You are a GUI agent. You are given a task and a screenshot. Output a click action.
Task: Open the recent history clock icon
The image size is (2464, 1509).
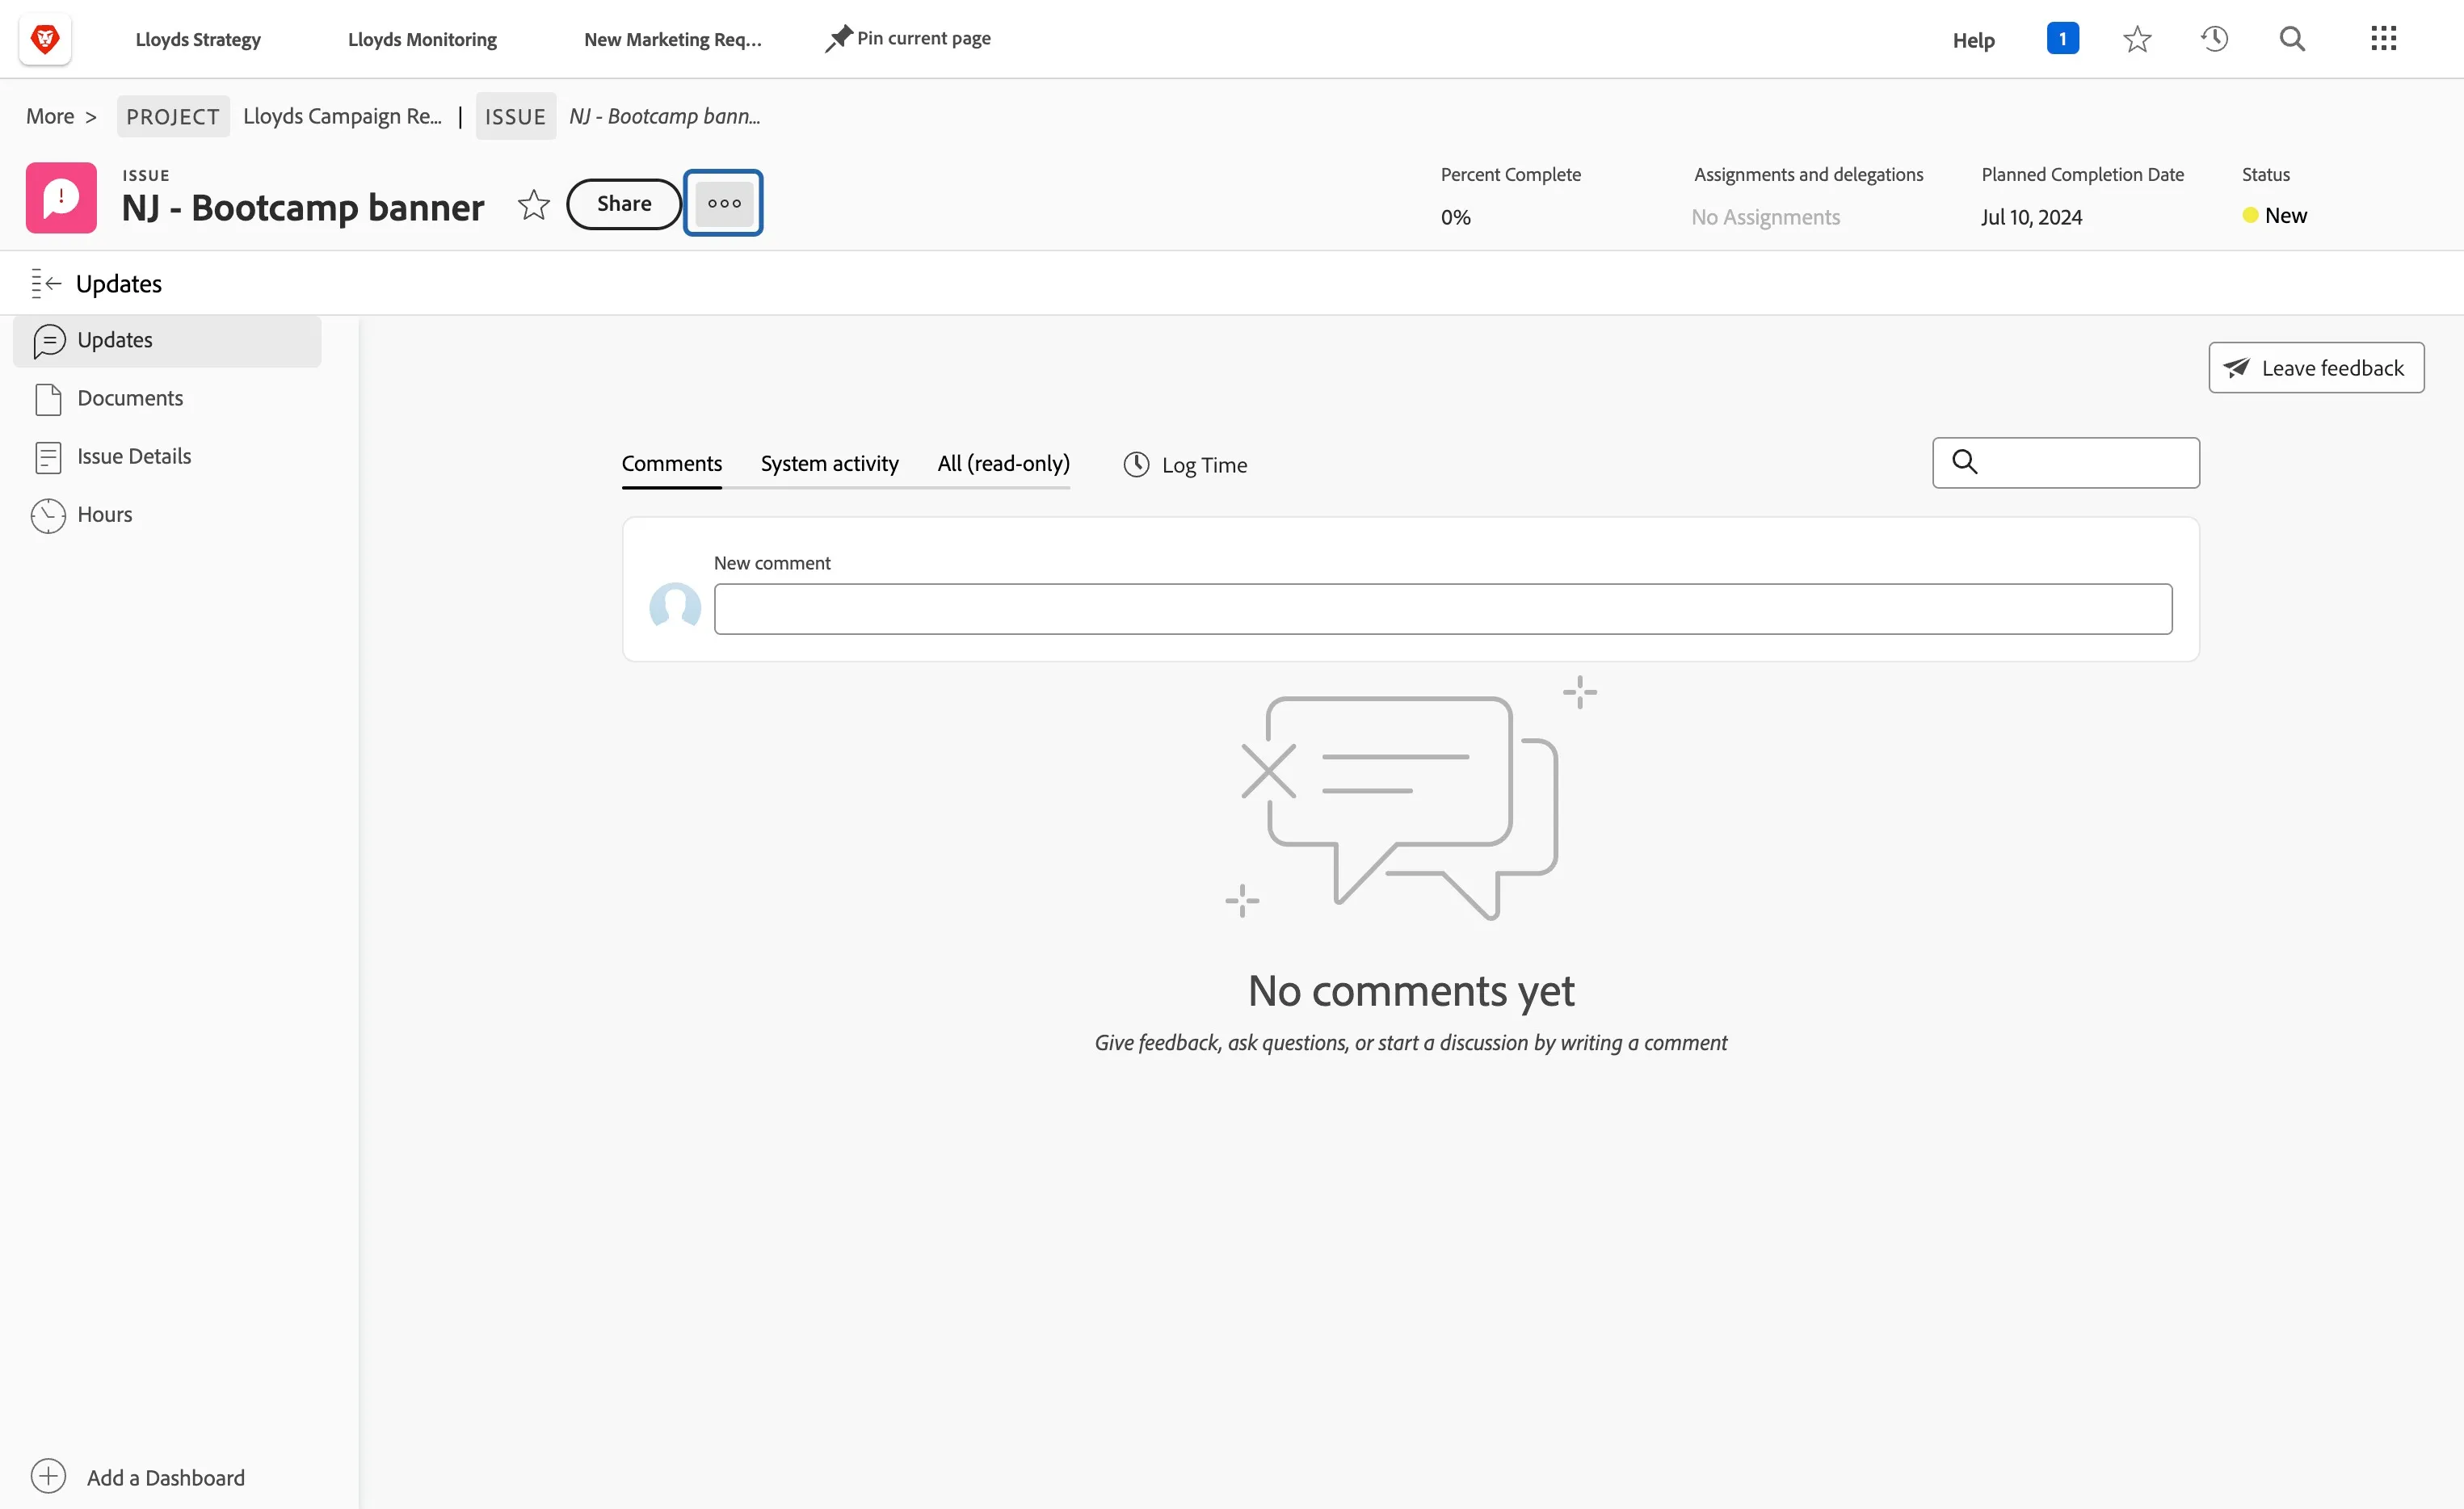coord(2214,39)
